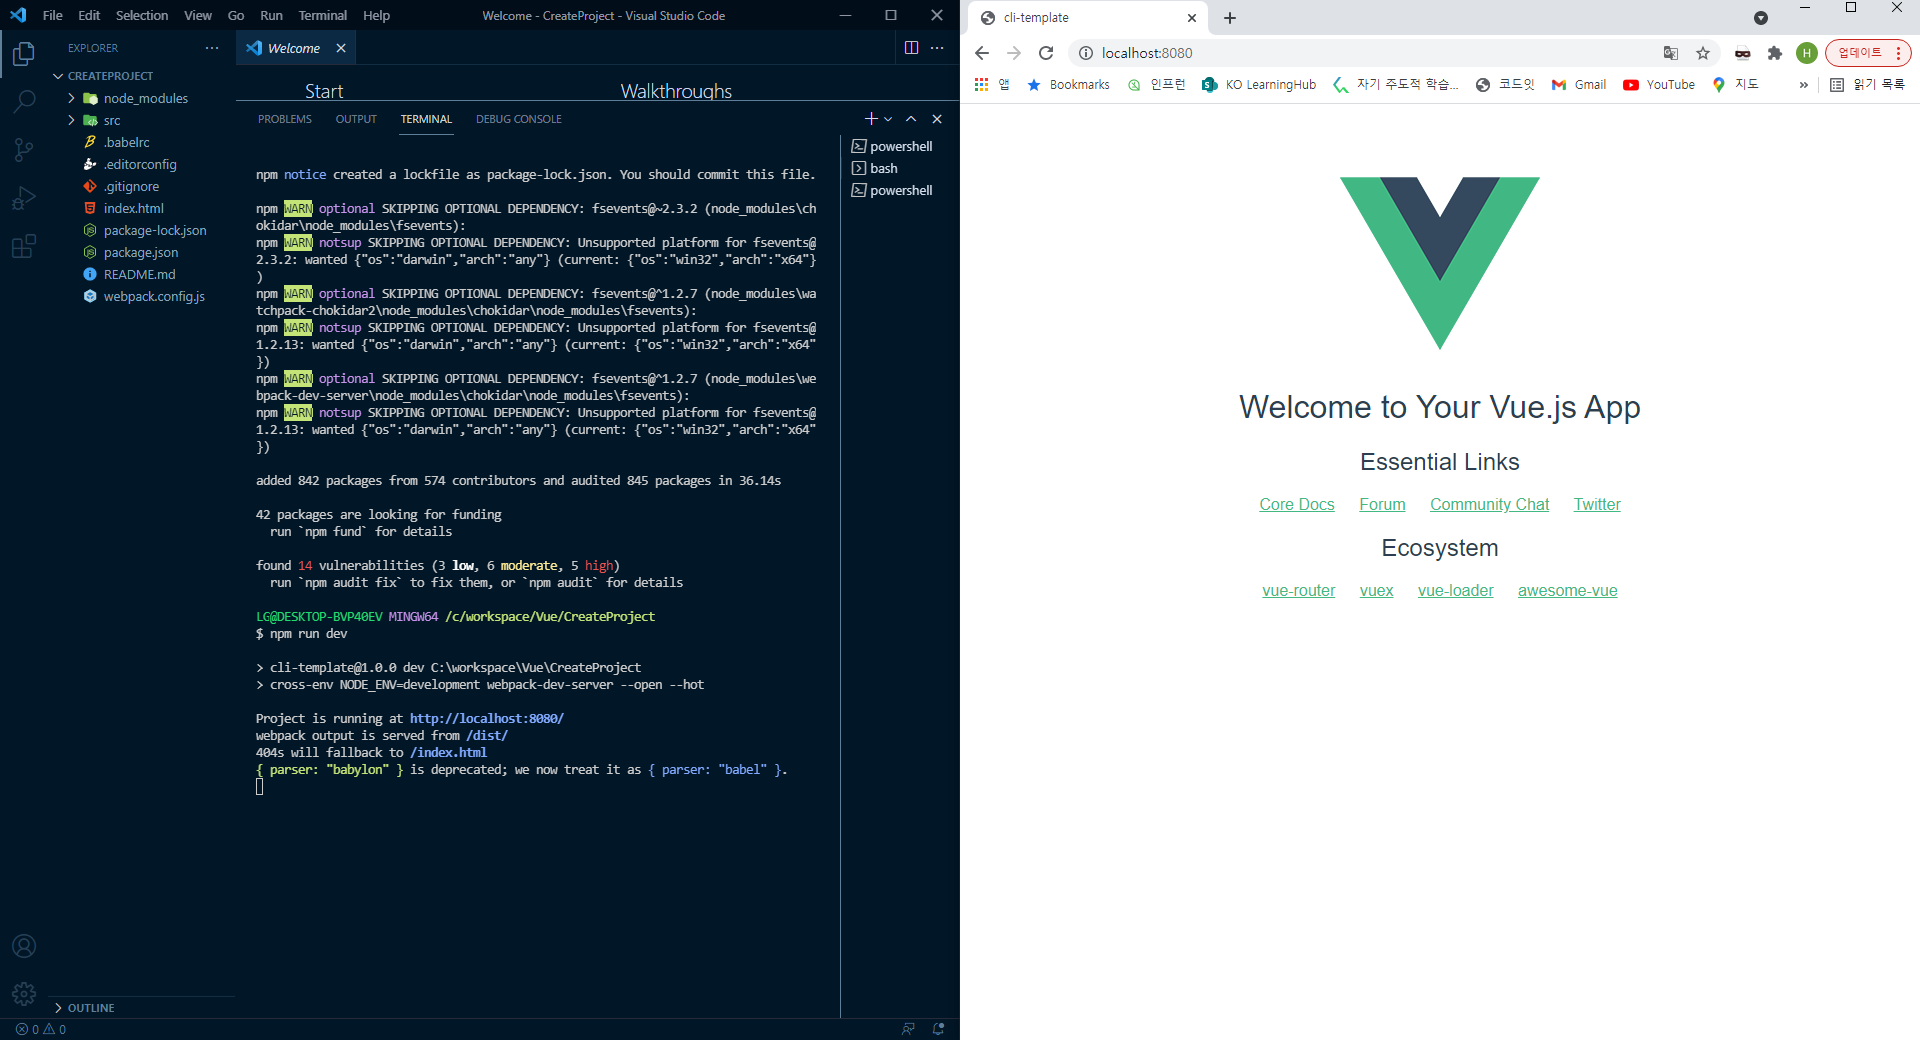The width and height of the screenshot is (1920, 1040).
Task: Open the vuex link
Action: coord(1377,591)
